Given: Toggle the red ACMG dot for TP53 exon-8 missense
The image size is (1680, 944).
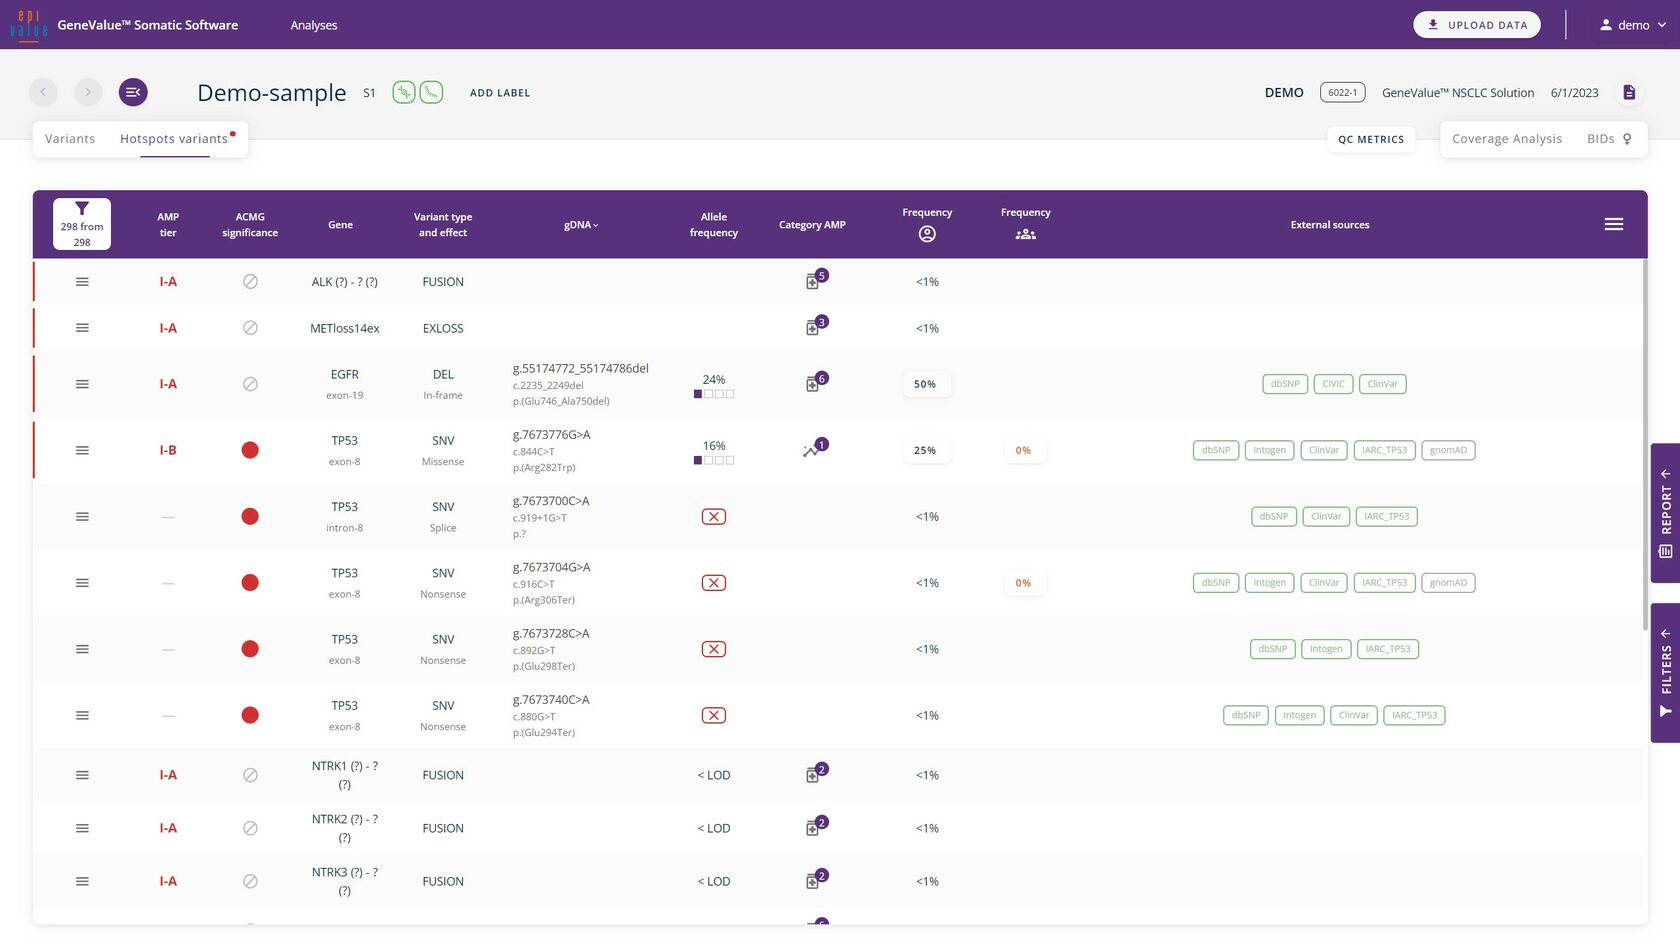Looking at the screenshot, I should coord(250,451).
